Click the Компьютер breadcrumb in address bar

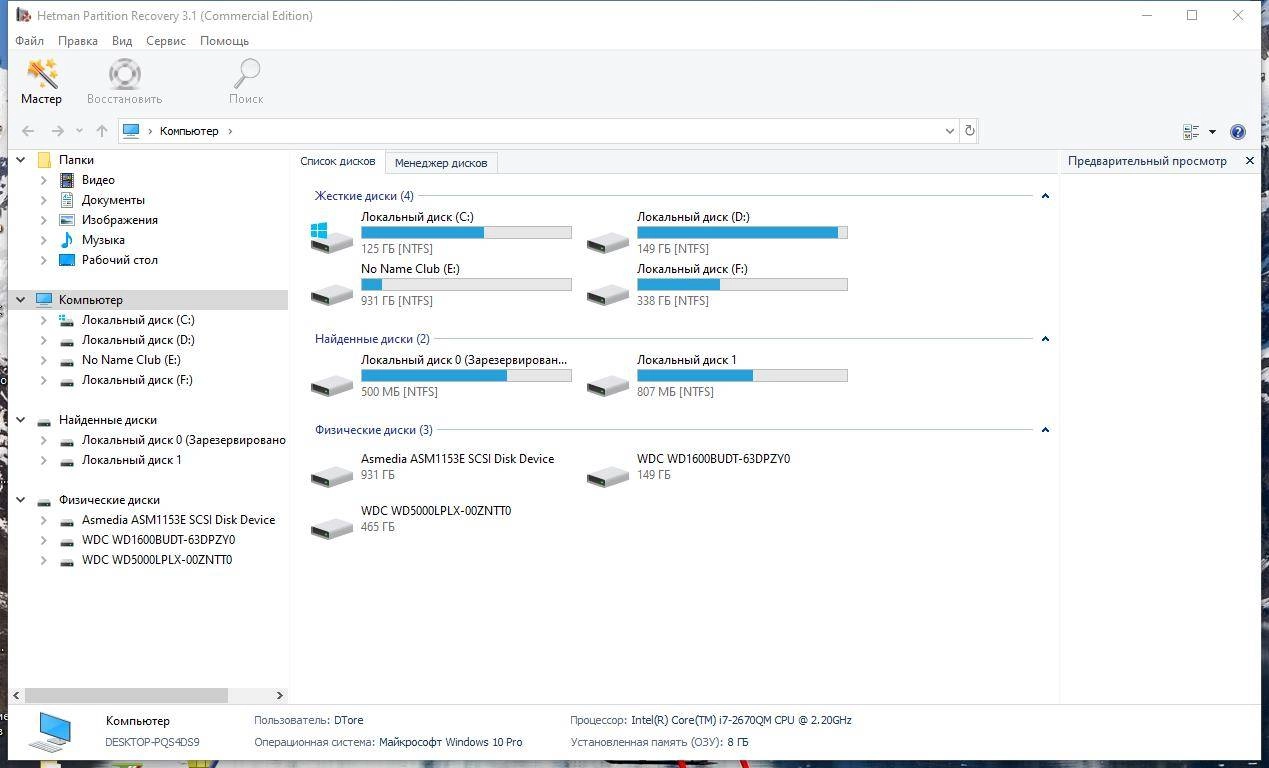tap(189, 131)
